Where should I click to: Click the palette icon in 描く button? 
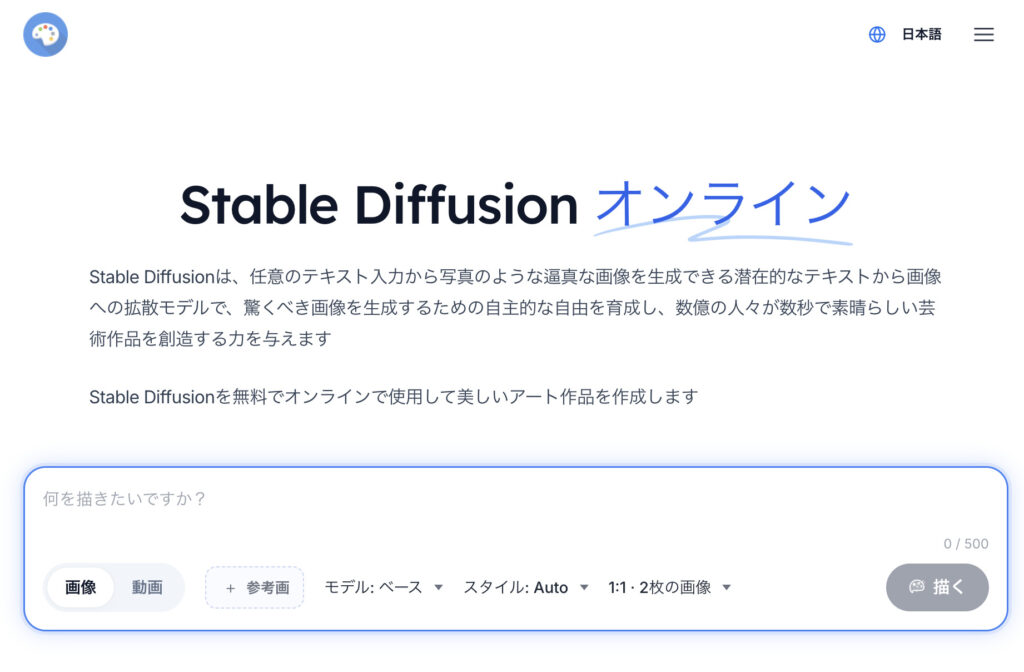point(916,587)
